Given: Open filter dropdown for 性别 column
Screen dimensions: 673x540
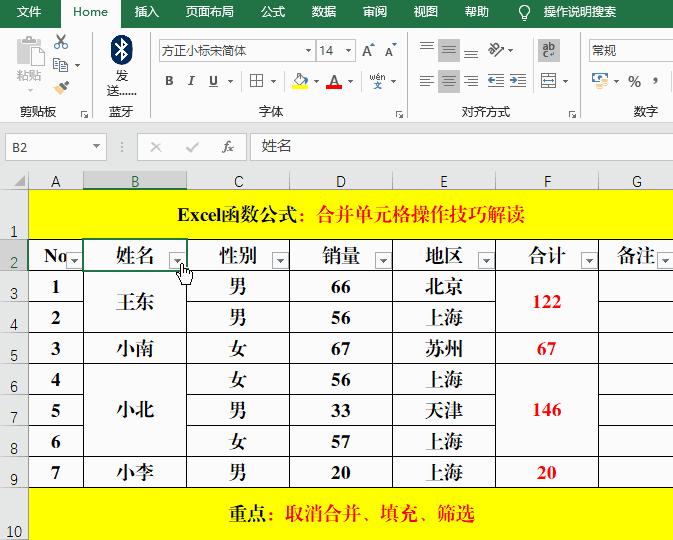Looking at the screenshot, I should [280, 260].
